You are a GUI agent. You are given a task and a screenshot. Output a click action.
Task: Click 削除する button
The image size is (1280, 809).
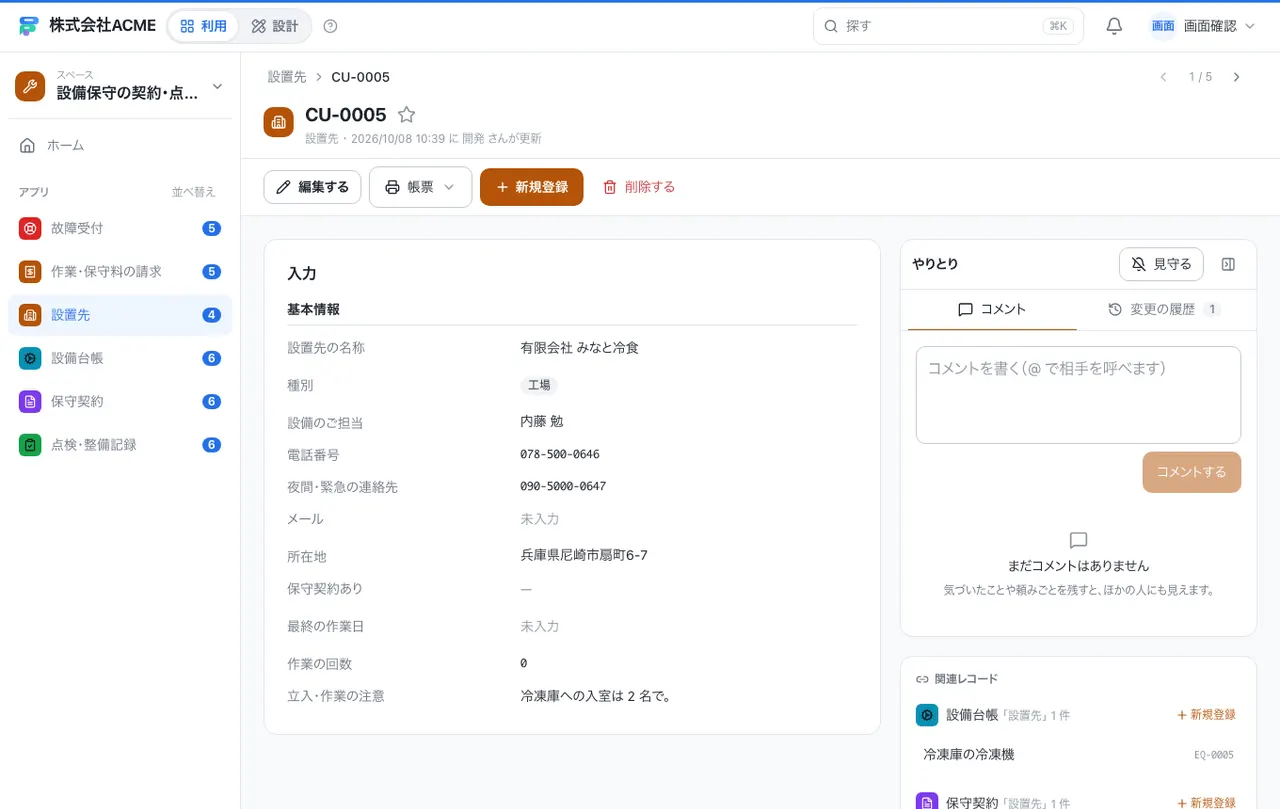[x=639, y=187]
